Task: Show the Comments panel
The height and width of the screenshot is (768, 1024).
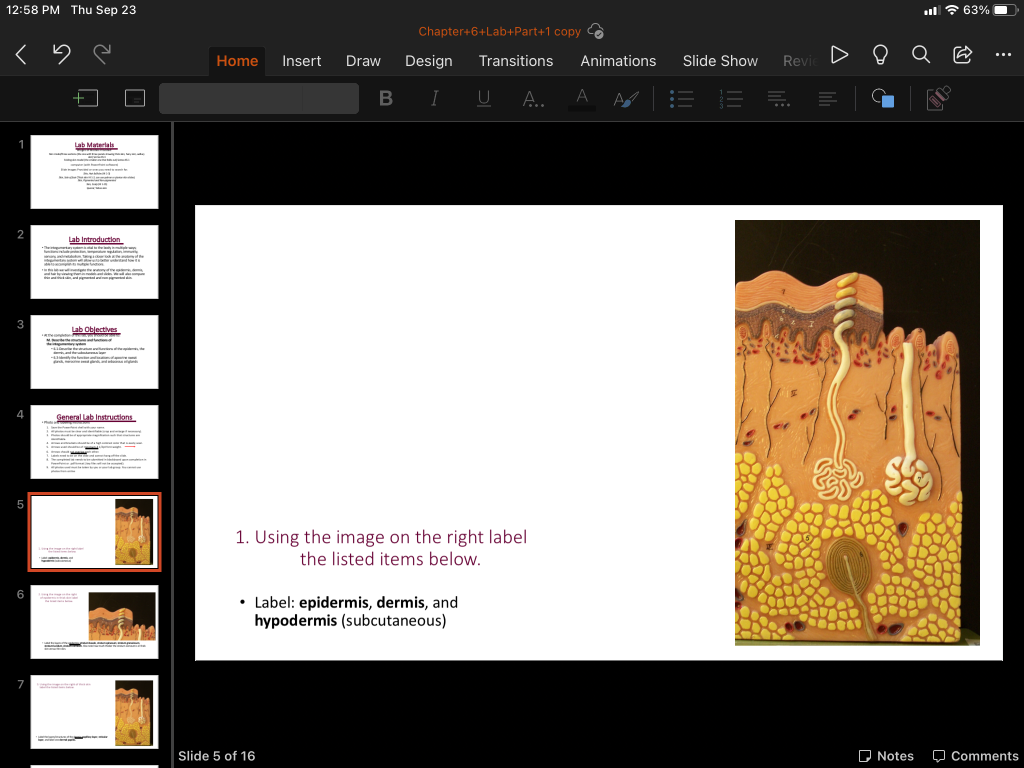Action: point(975,756)
